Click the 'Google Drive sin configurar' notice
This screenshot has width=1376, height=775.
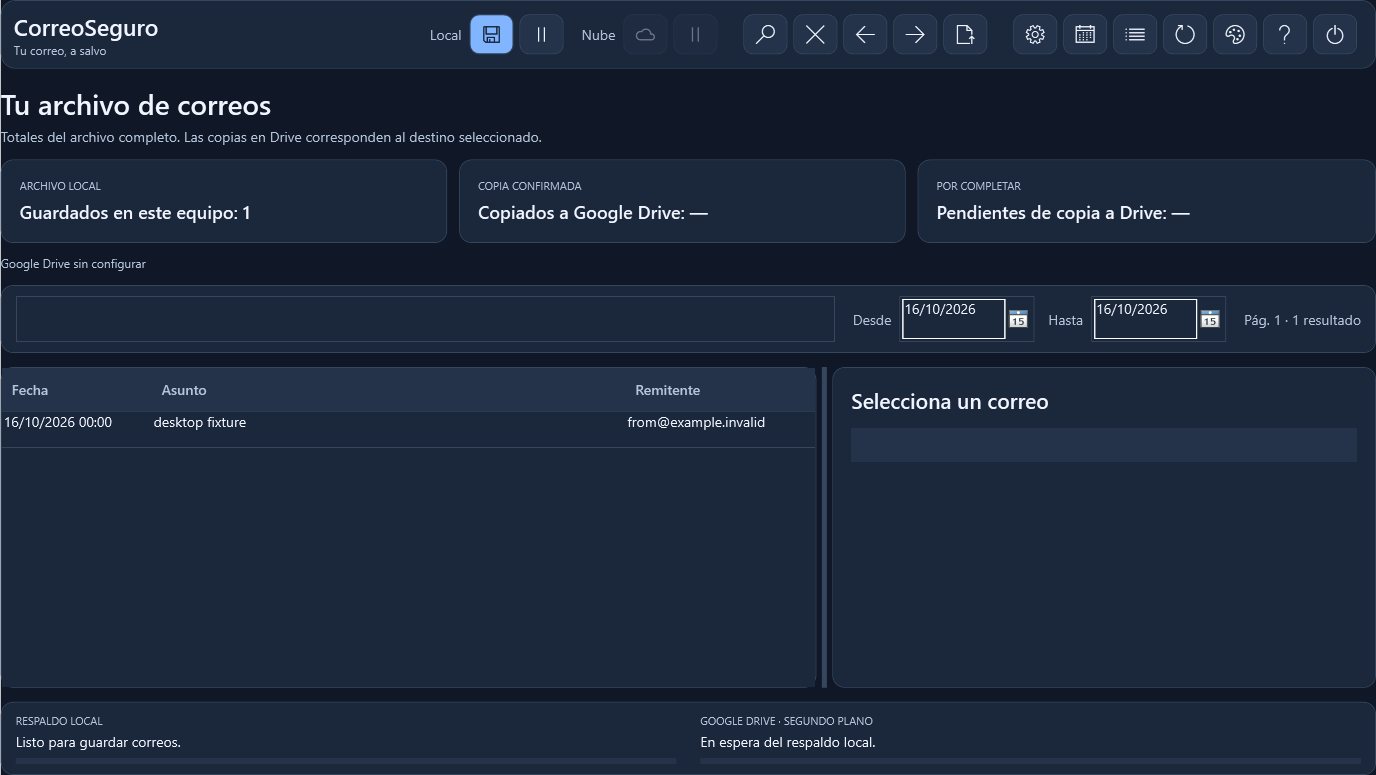tap(73, 264)
